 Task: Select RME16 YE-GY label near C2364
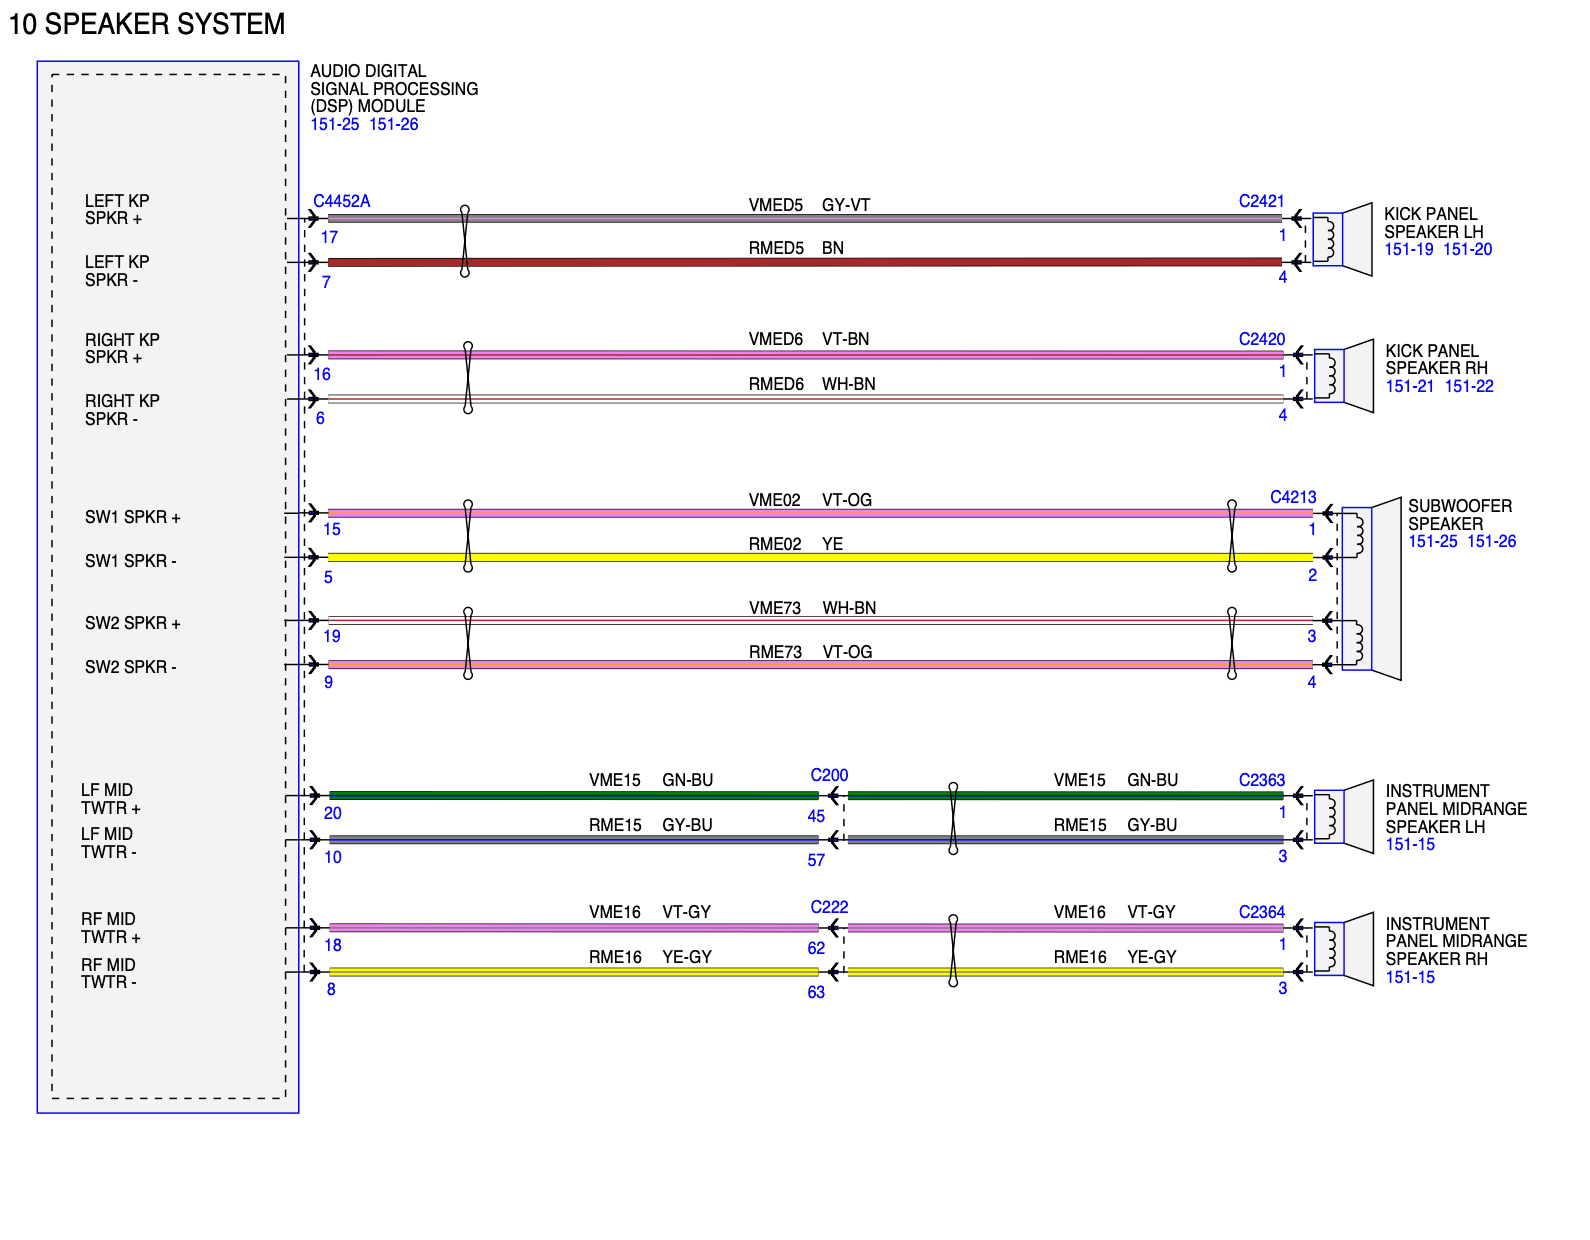point(1115,958)
